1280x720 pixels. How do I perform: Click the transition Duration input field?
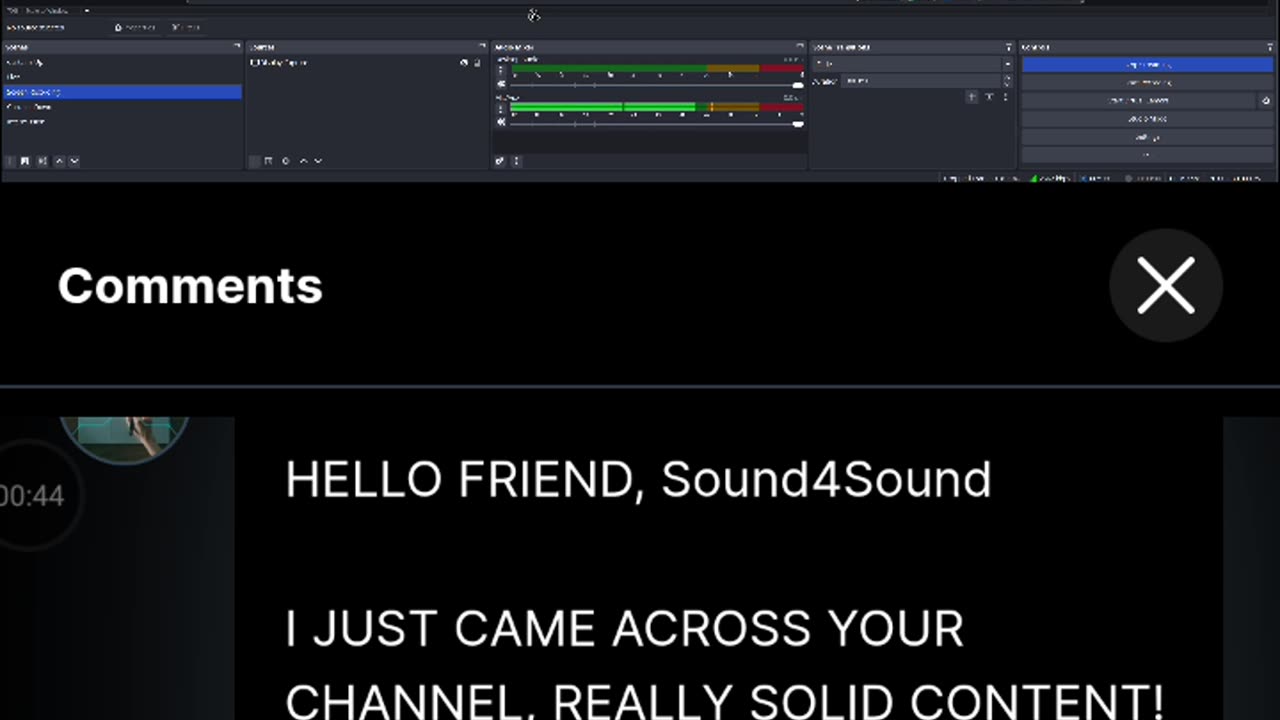click(x=920, y=81)
